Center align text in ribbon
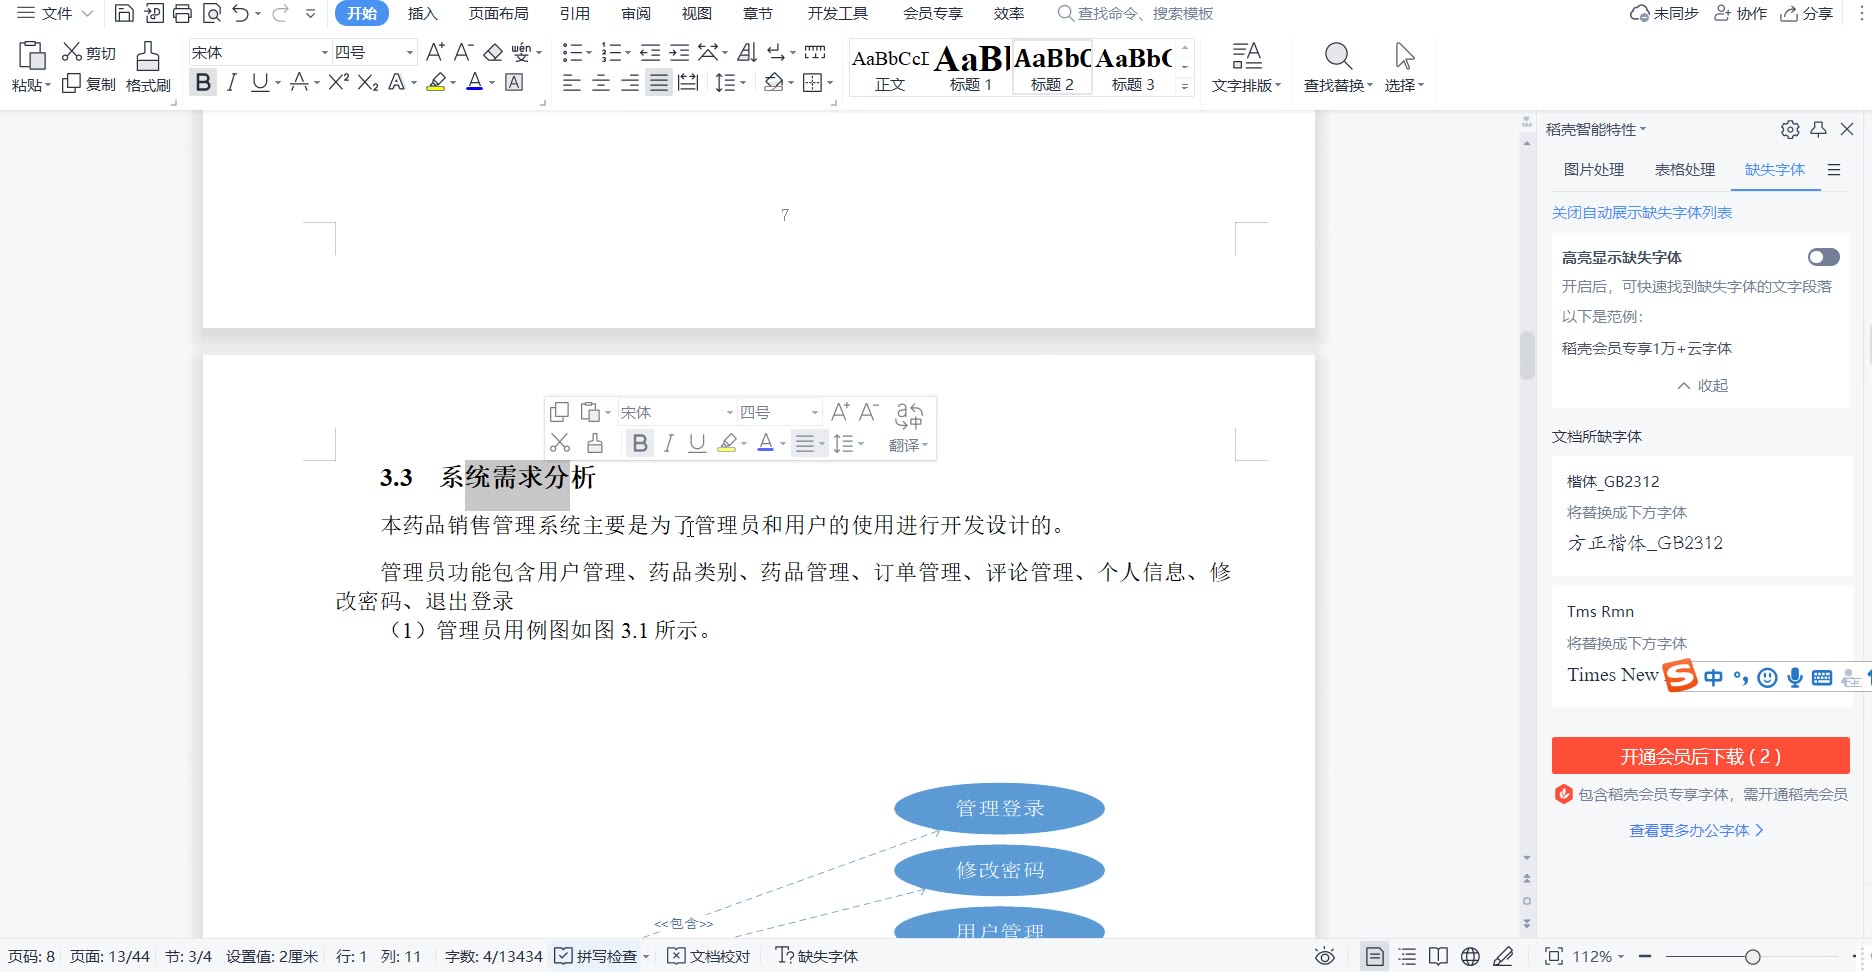This screenshot has width=1872, height=972. [x=601, y=83]
